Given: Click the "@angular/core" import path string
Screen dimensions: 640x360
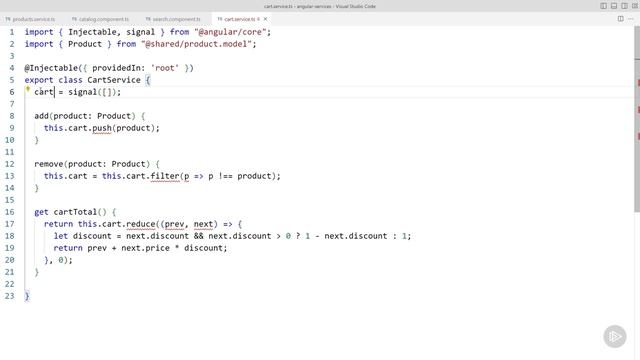Looking at the screenshot, I should (x=231, y=32).
